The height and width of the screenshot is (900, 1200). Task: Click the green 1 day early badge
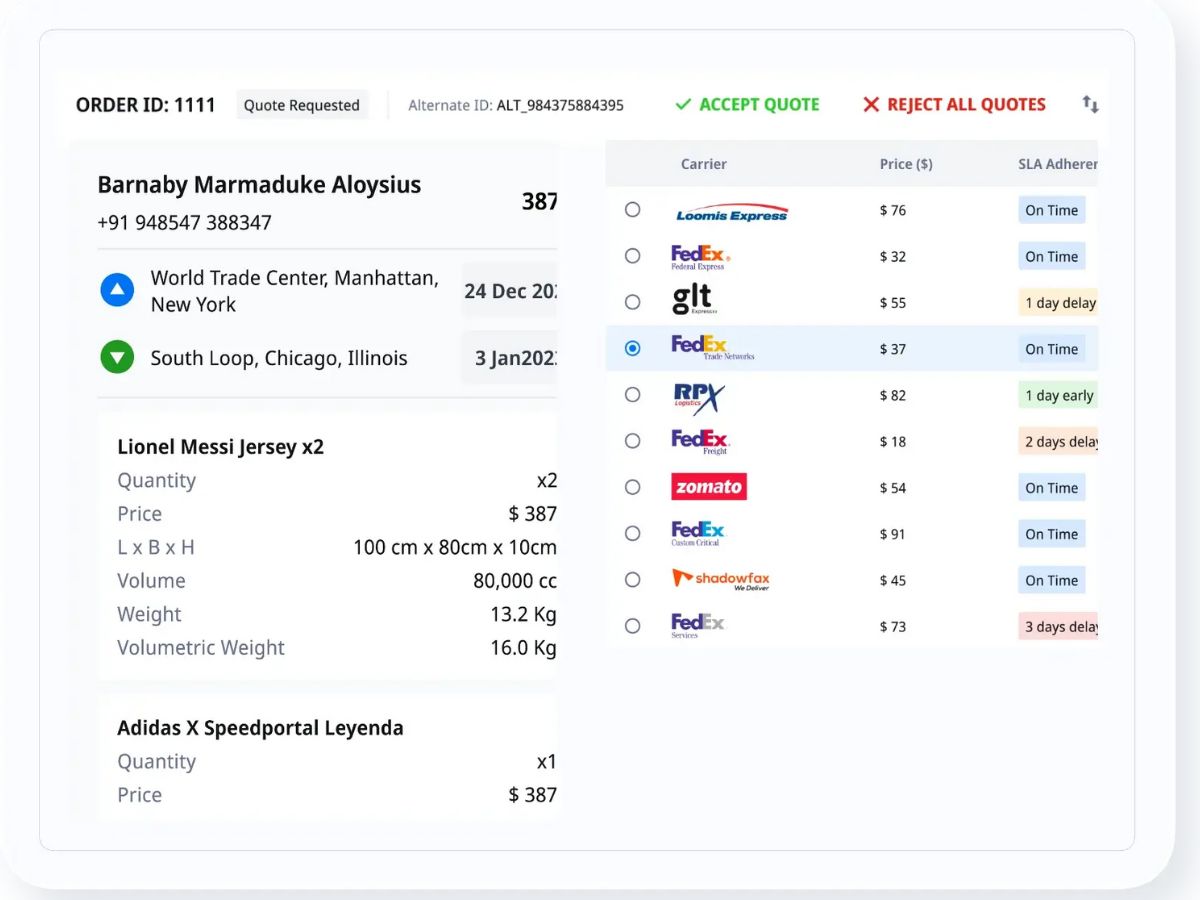pyautogui.click(x=1059, y=395)
